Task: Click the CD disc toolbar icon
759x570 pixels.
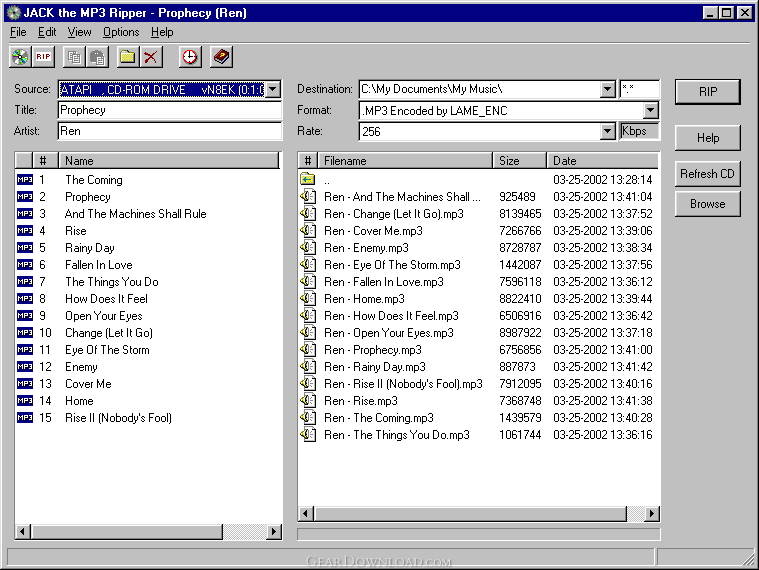Action: (x=20, y=57)
